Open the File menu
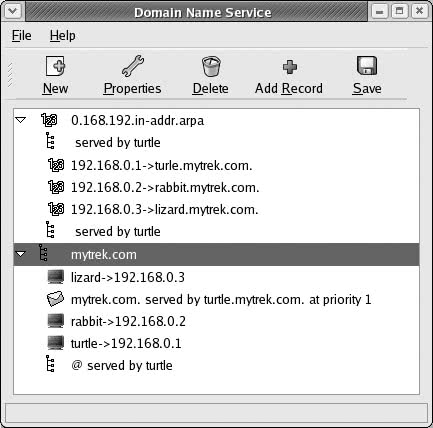433x428 pixels. click(x=22, y=35)
